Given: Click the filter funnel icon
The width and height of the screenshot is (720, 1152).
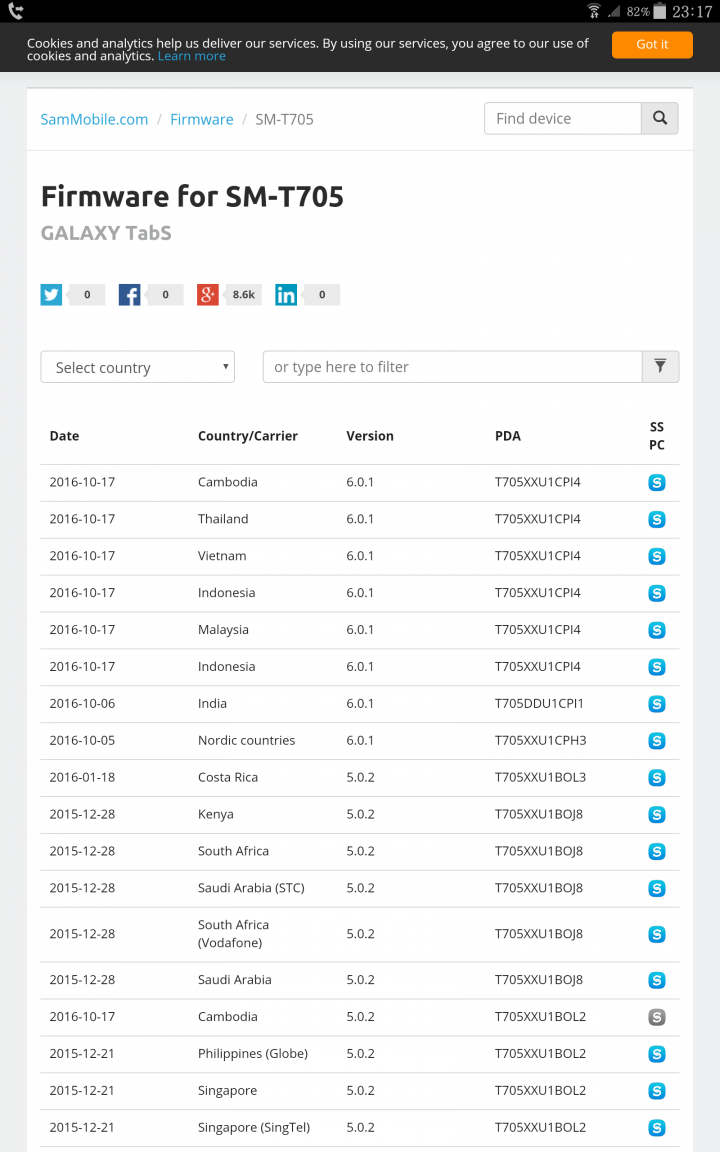Looking at the screenshot, I should point(660,367).
